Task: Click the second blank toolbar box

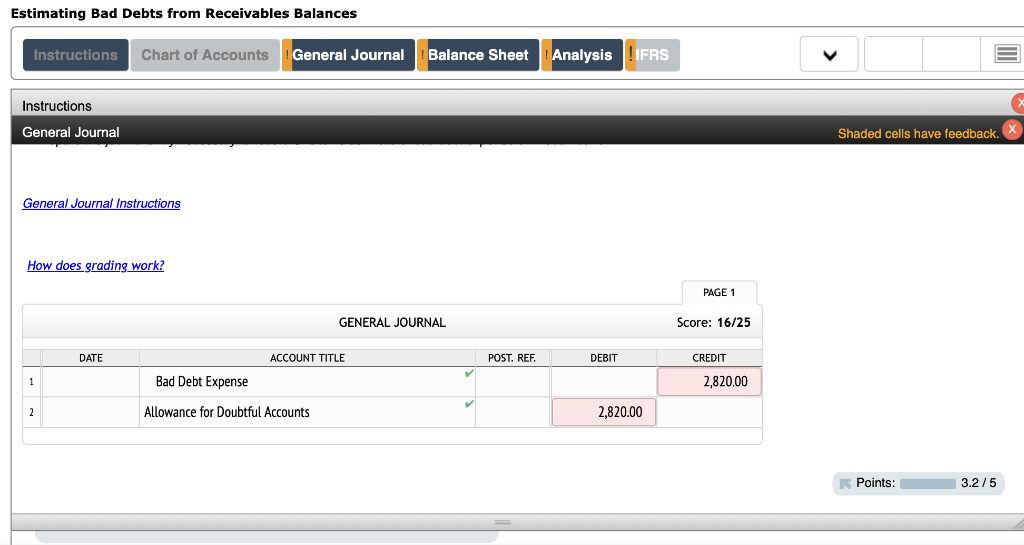Action: (x=952, y=55)
